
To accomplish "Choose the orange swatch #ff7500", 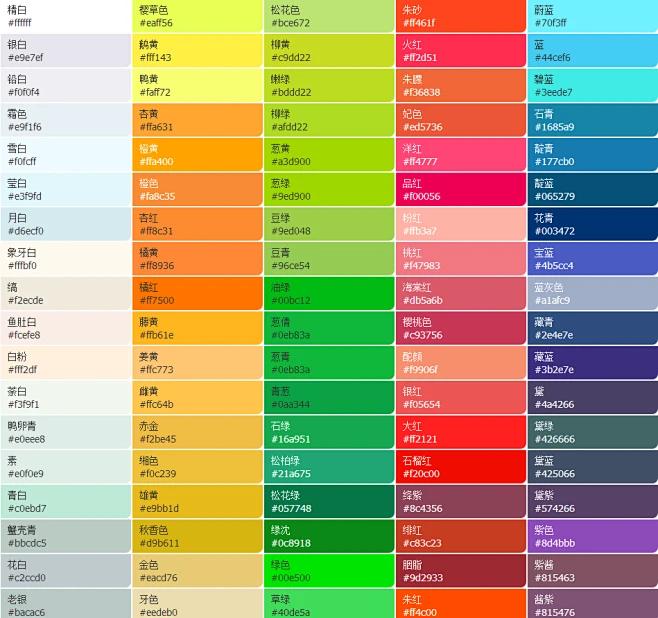I will coord(197,293).
